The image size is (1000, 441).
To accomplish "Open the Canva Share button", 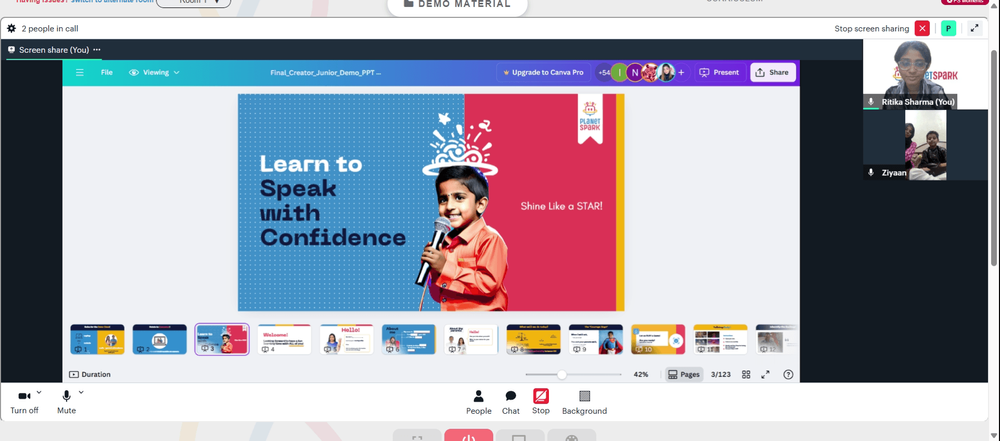I will [x=772, y=72].
